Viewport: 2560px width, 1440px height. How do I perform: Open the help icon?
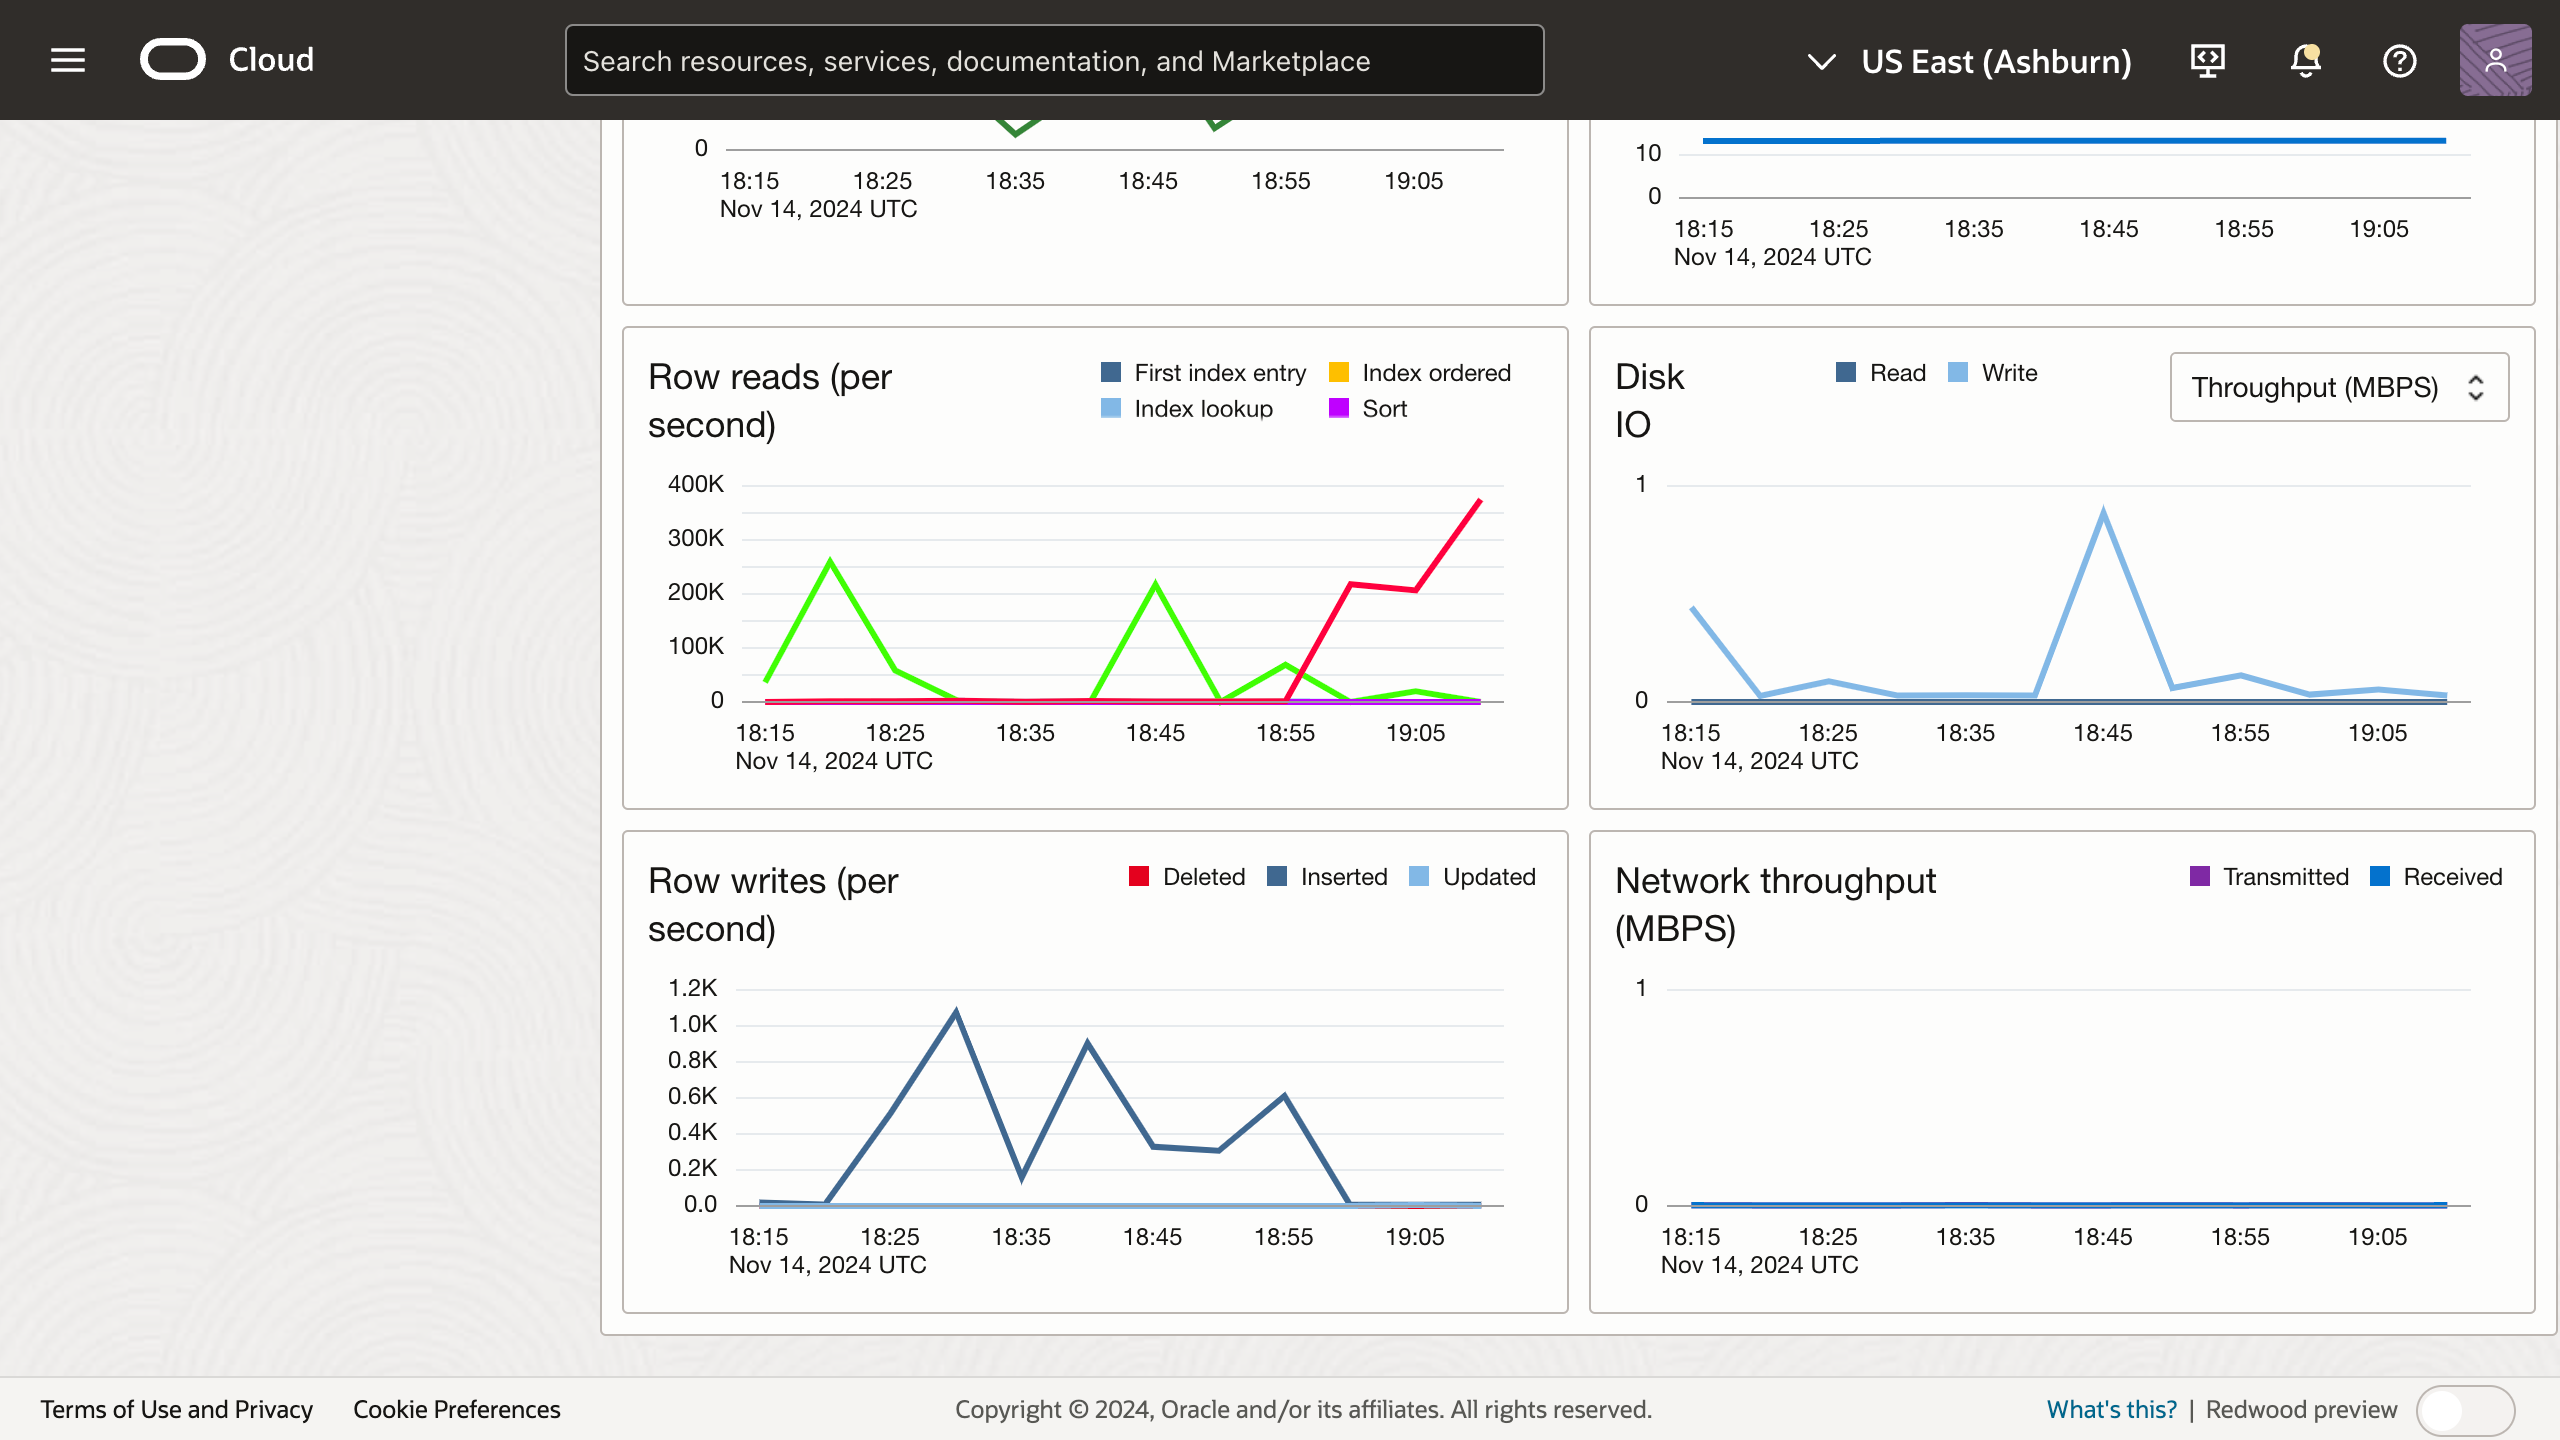pyautogui.click(x=2399, y=60)
